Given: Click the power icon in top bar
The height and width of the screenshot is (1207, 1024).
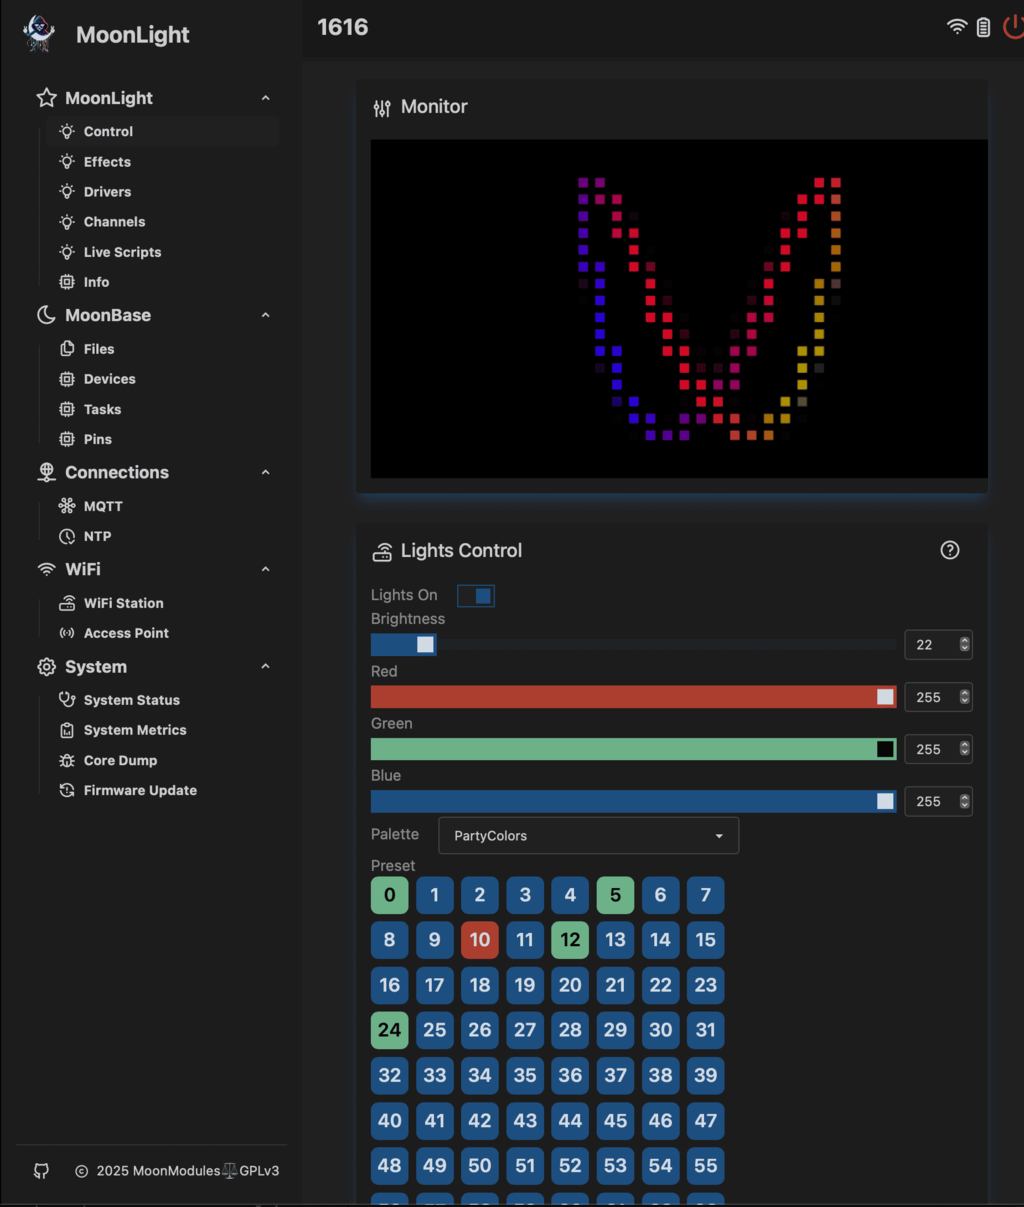Looking at the screenshot, I should [x=1014, y=27].
